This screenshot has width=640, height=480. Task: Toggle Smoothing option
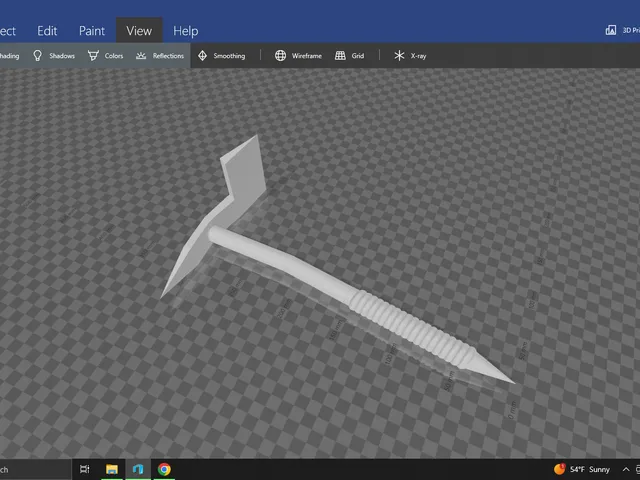click(x=221, y=56)
